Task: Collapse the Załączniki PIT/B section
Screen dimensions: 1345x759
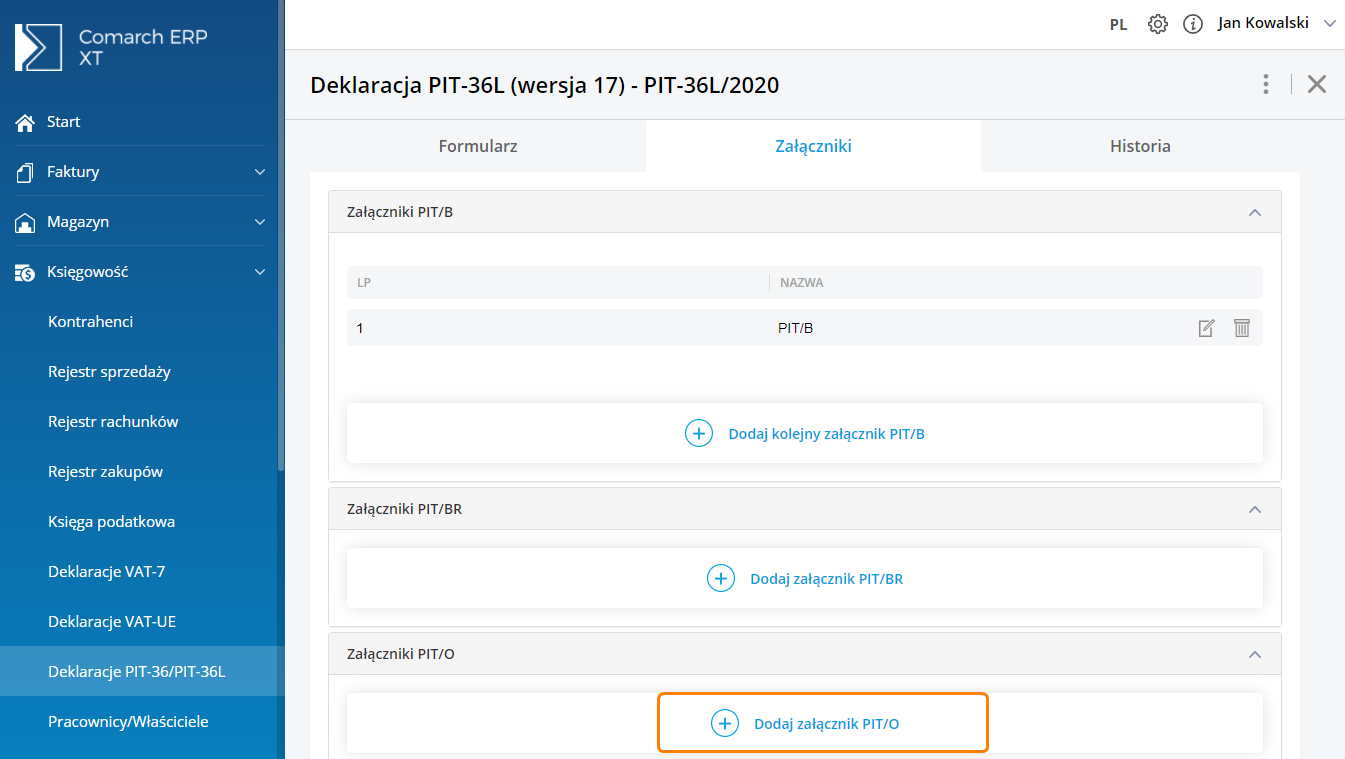Action: 1255,212
